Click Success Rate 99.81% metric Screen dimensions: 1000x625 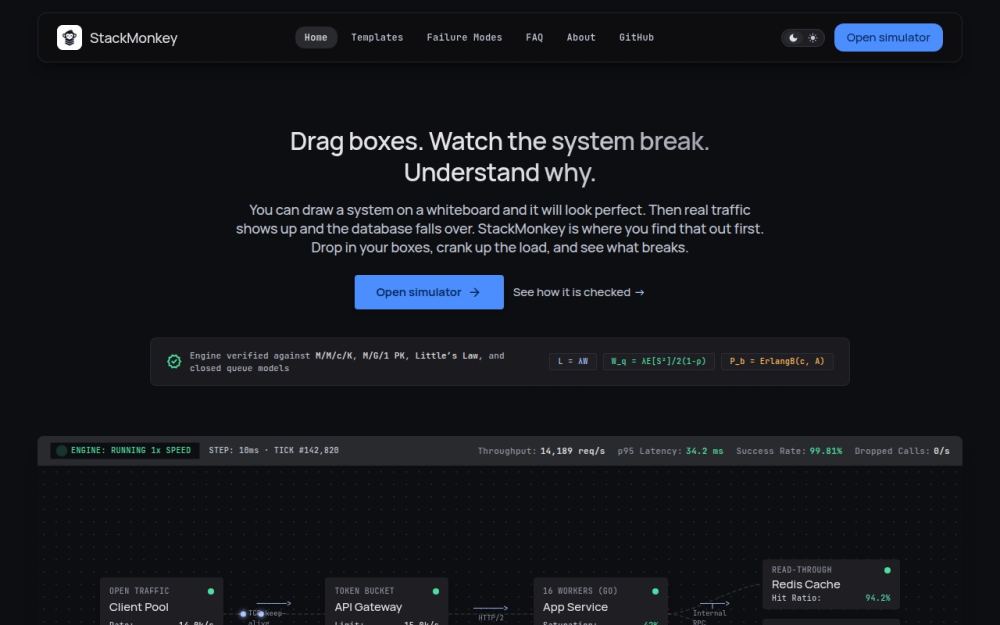[789, 451]
